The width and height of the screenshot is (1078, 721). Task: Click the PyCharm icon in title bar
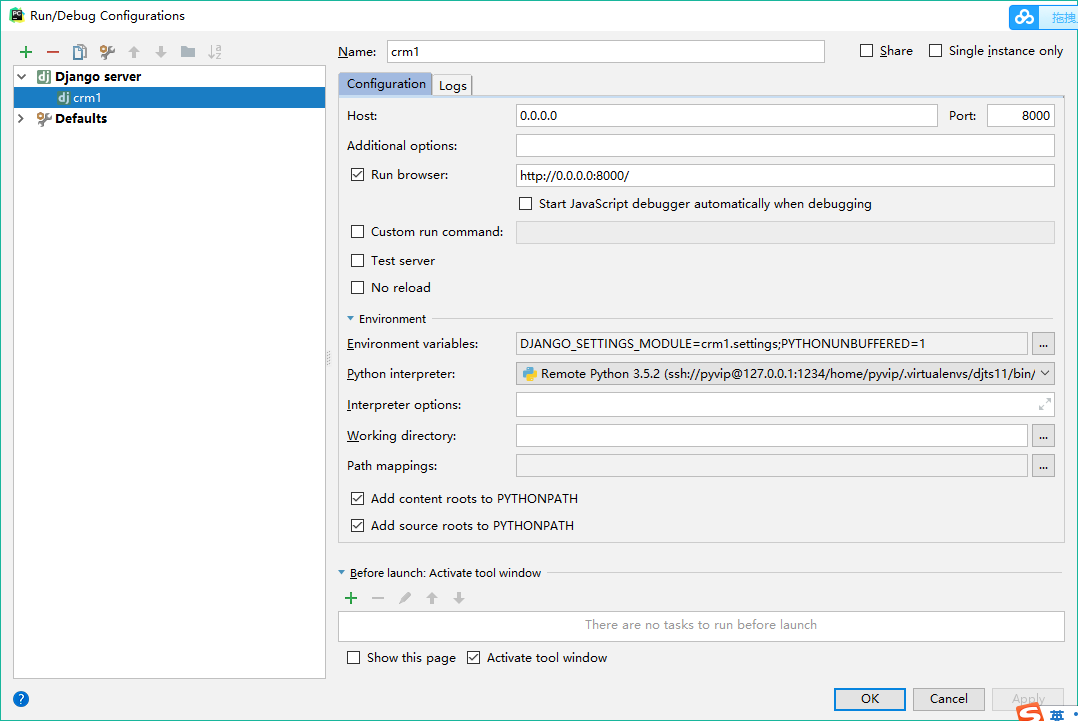[16, 14]
